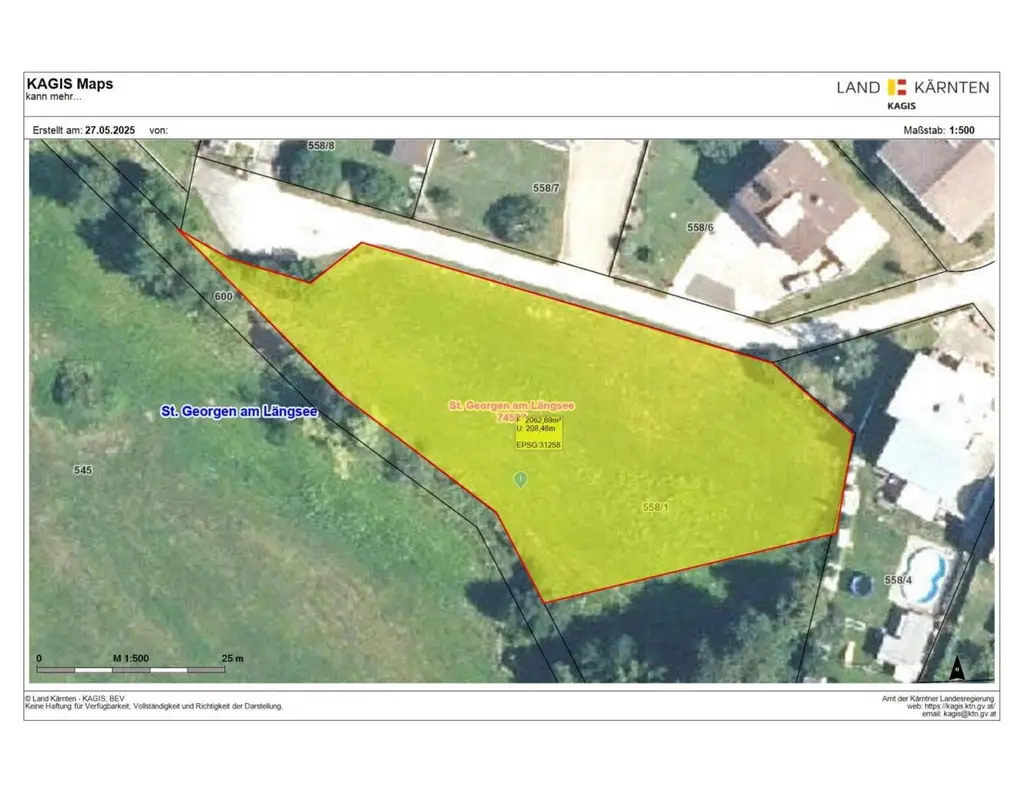Screen dimensions: 1024x792
Task: Select parcel label 558/6
Action: click(x=700, y=227)
